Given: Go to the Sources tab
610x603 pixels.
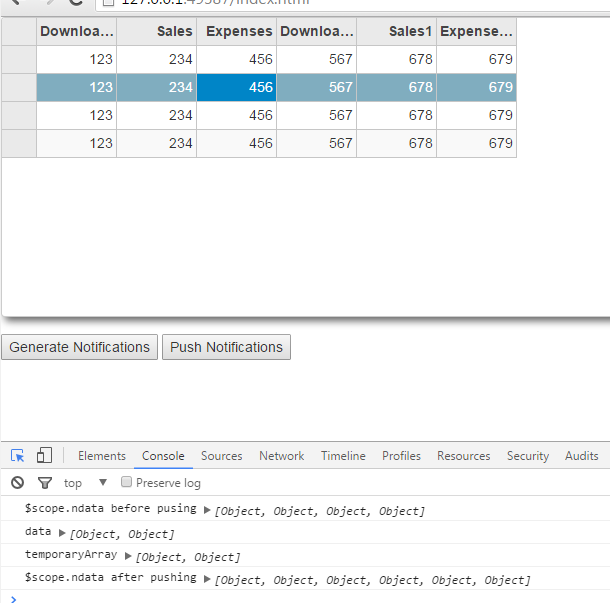Looking at the screenshot, I should click(x=221, y=456).
